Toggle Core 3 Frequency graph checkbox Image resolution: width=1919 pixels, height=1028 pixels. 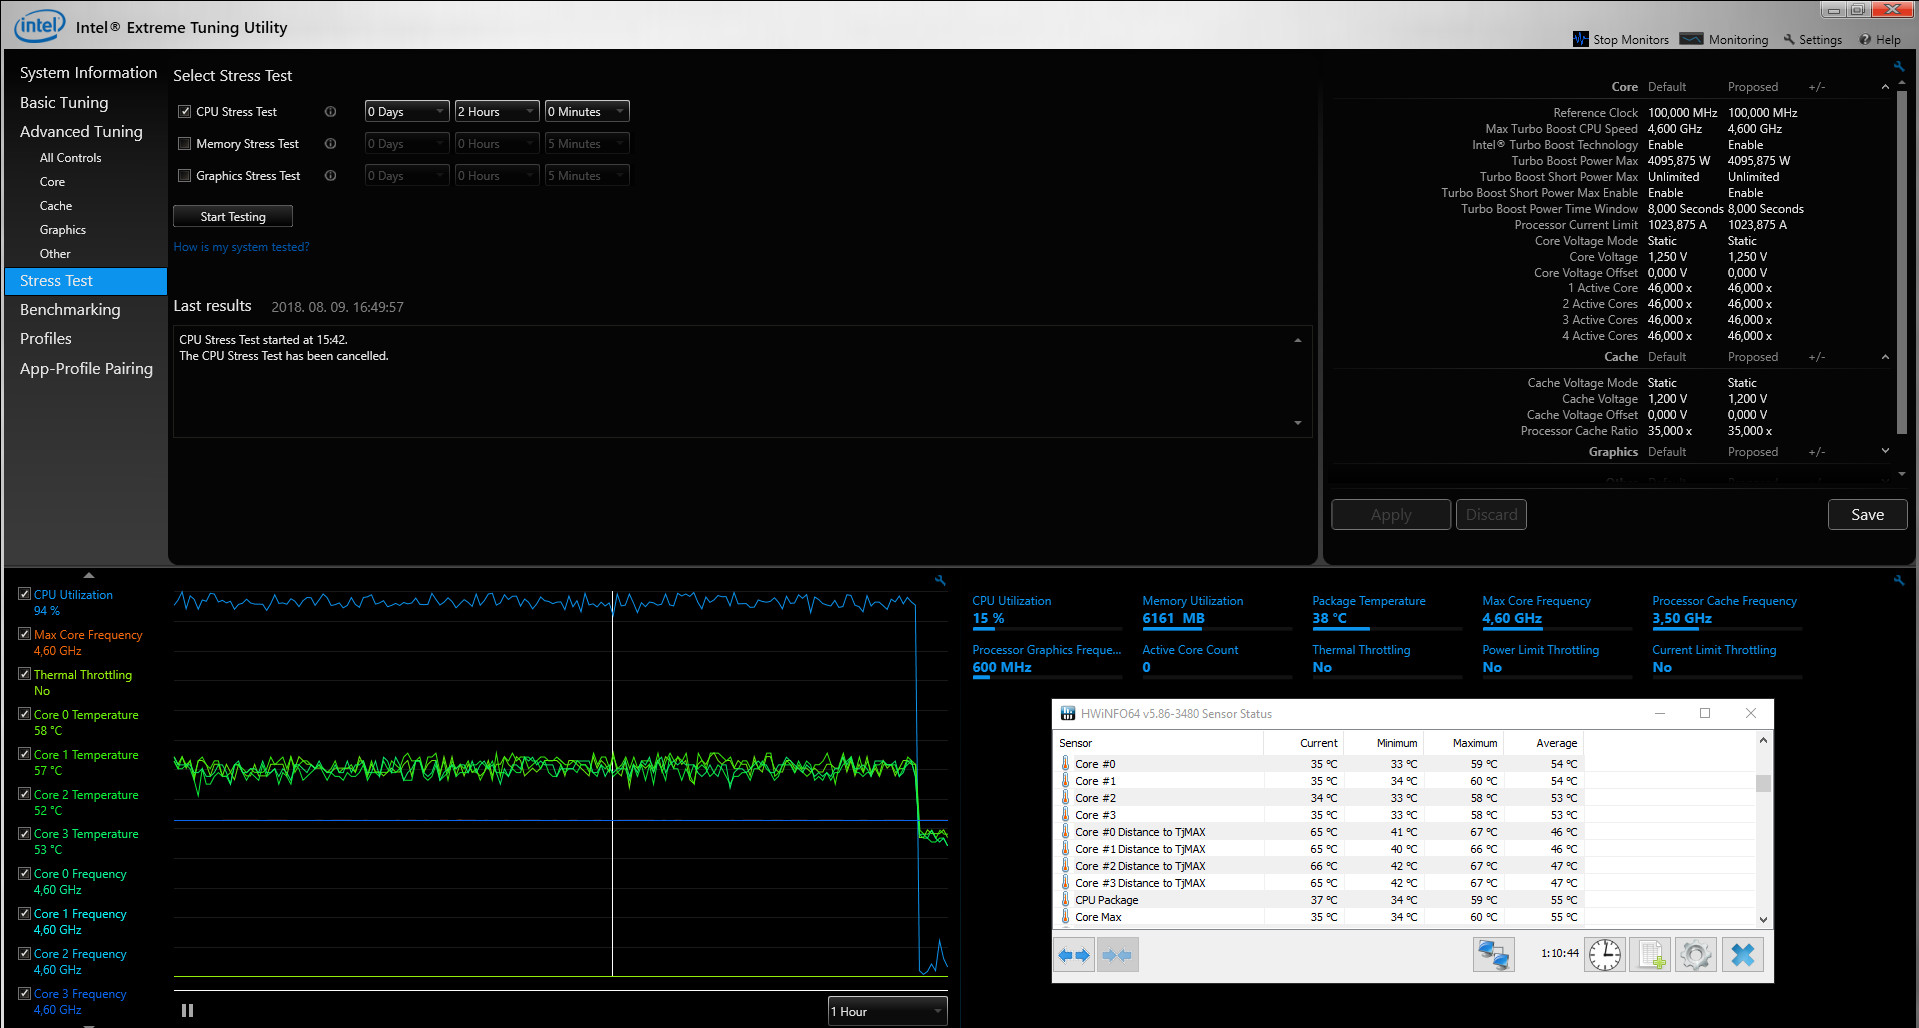24,993
